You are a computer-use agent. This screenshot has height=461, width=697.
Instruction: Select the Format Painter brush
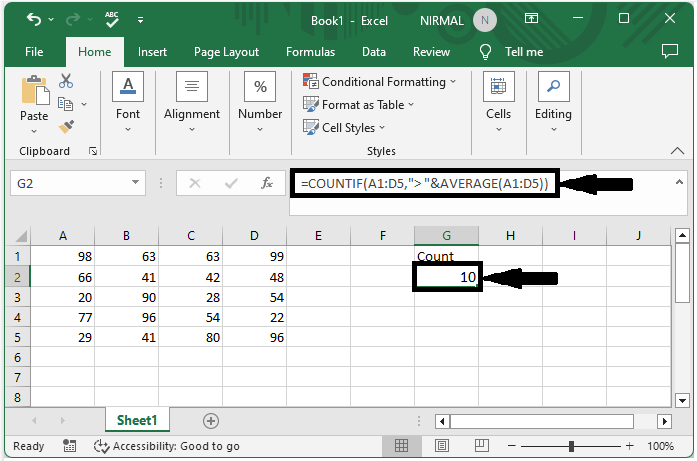click(x=66, y=127)
